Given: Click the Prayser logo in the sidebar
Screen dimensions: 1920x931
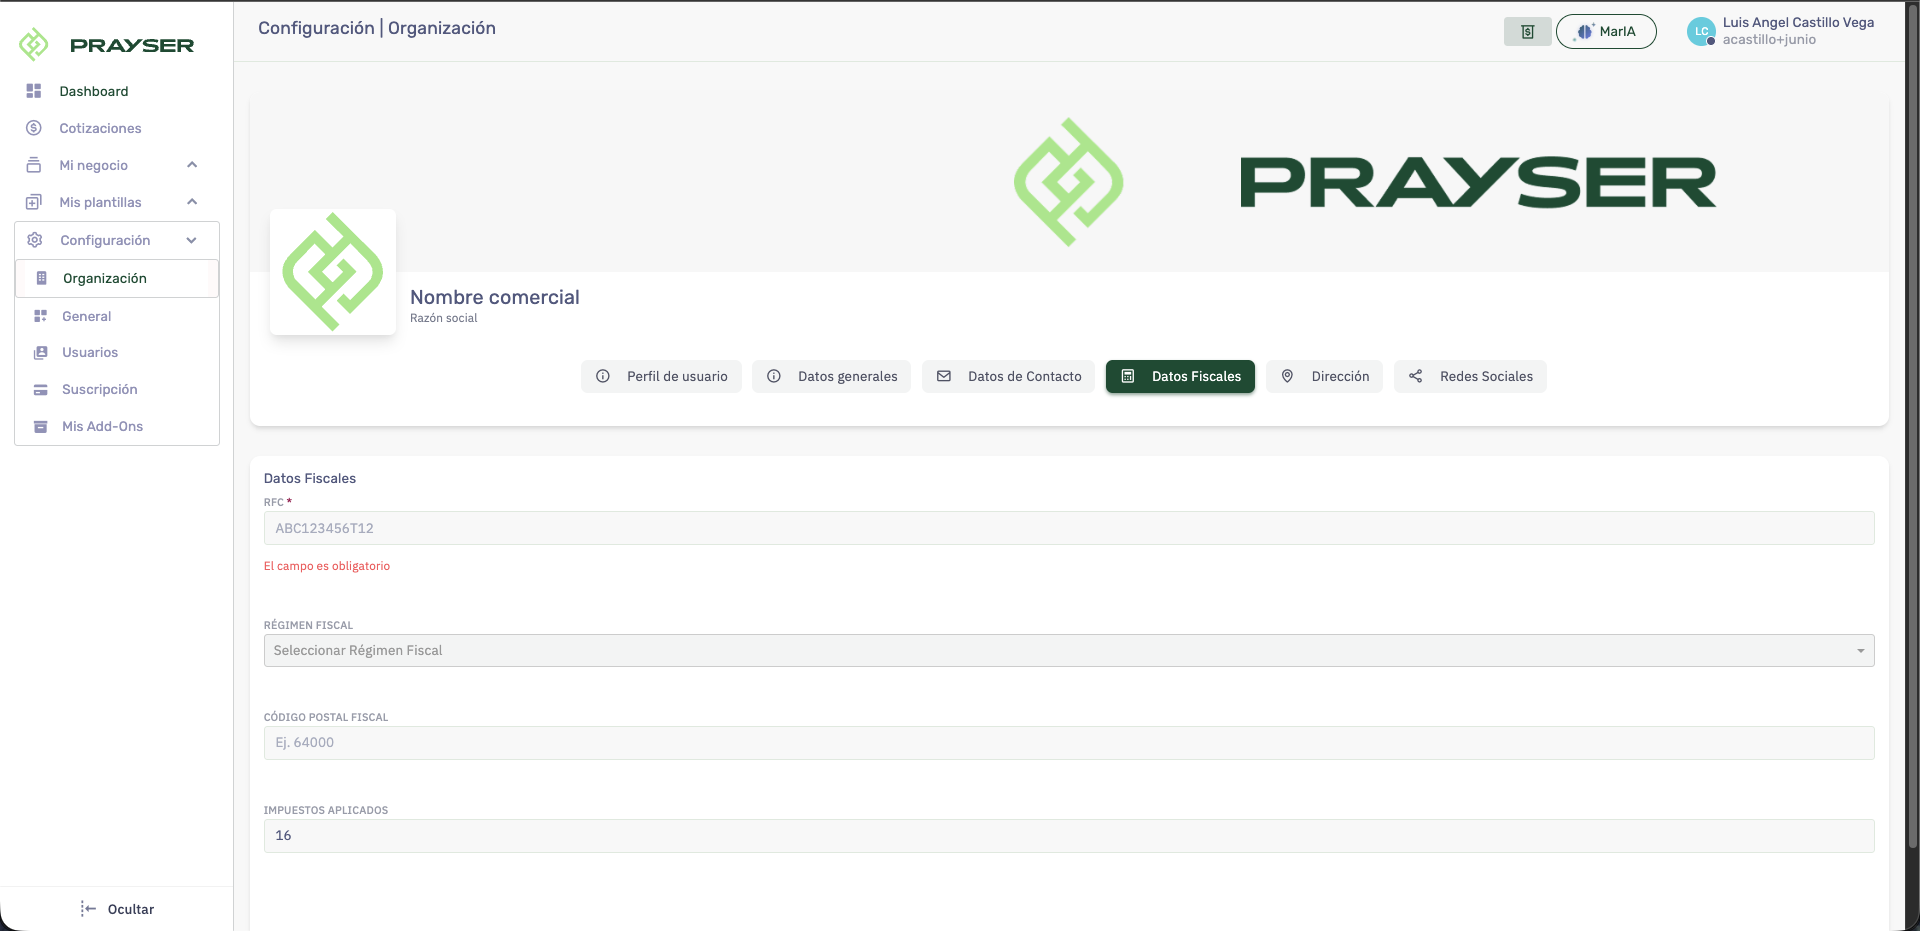Looking at the screenshot, I should click(106, 44).
